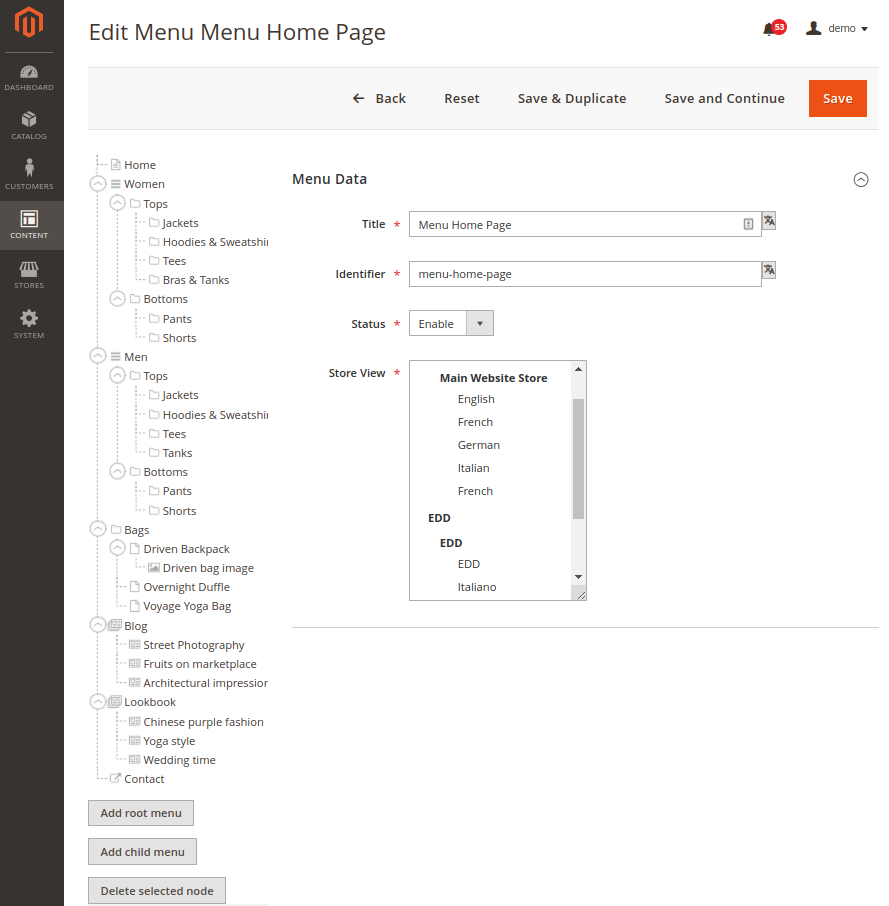Click Save & Duplicate
889x906 pixels.
[x=572, y=98]
